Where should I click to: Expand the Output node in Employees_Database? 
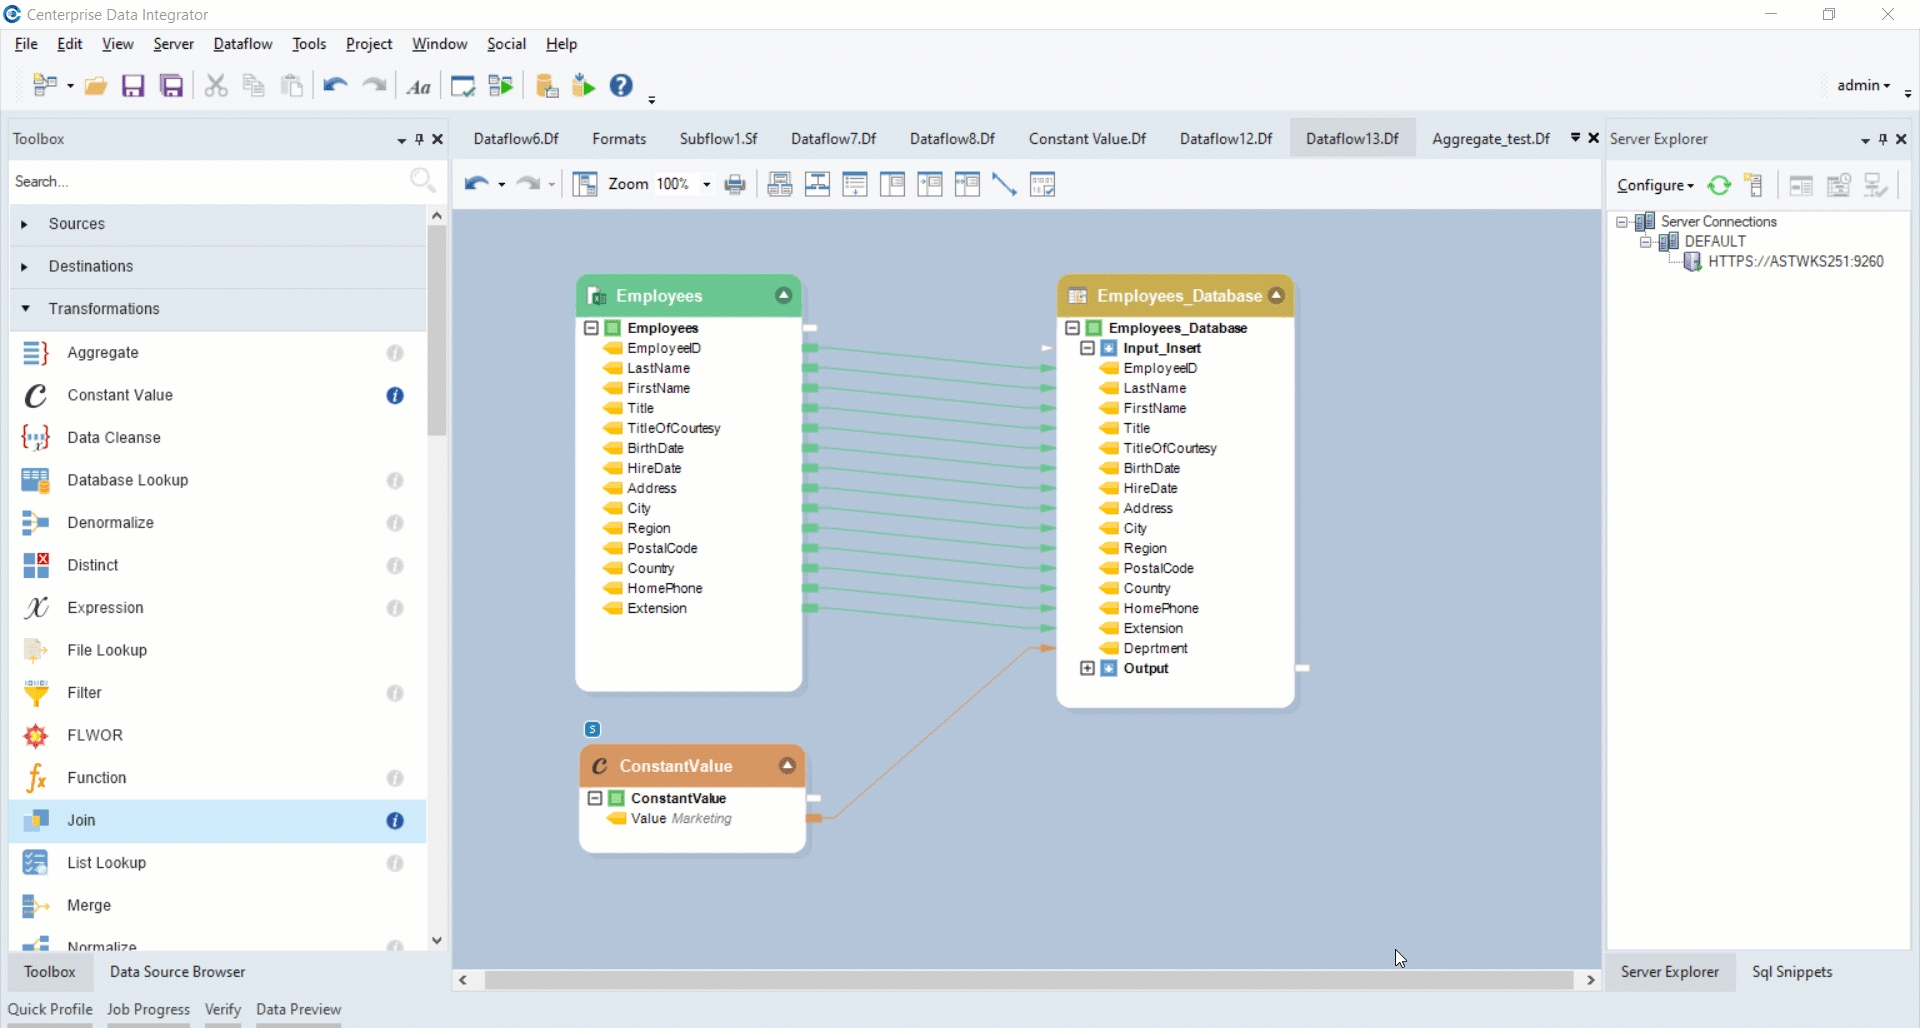1087,668
